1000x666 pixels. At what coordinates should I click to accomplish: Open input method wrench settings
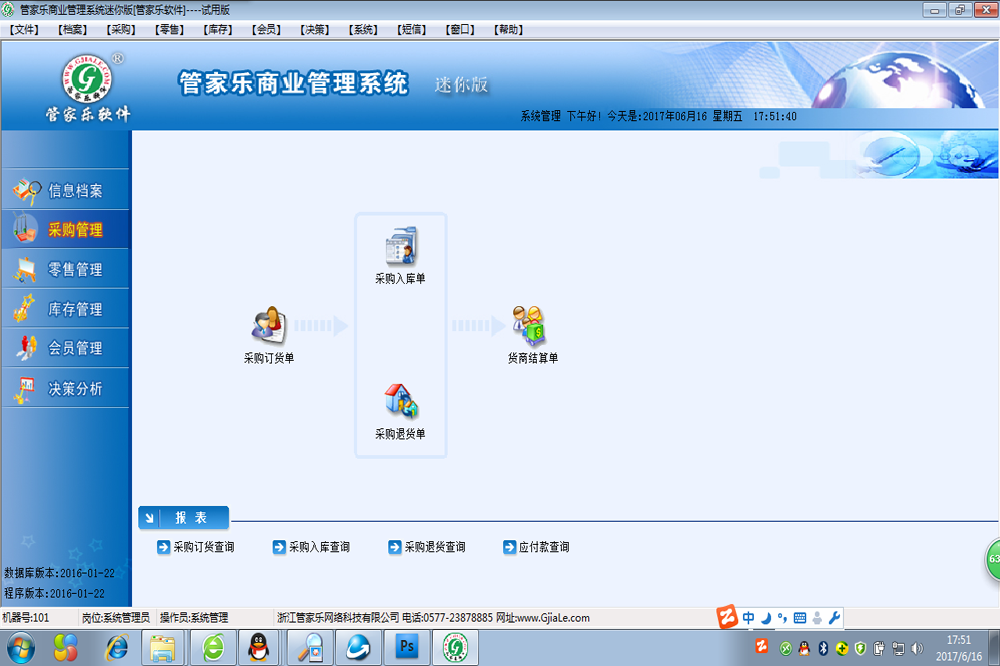(834, 618)
